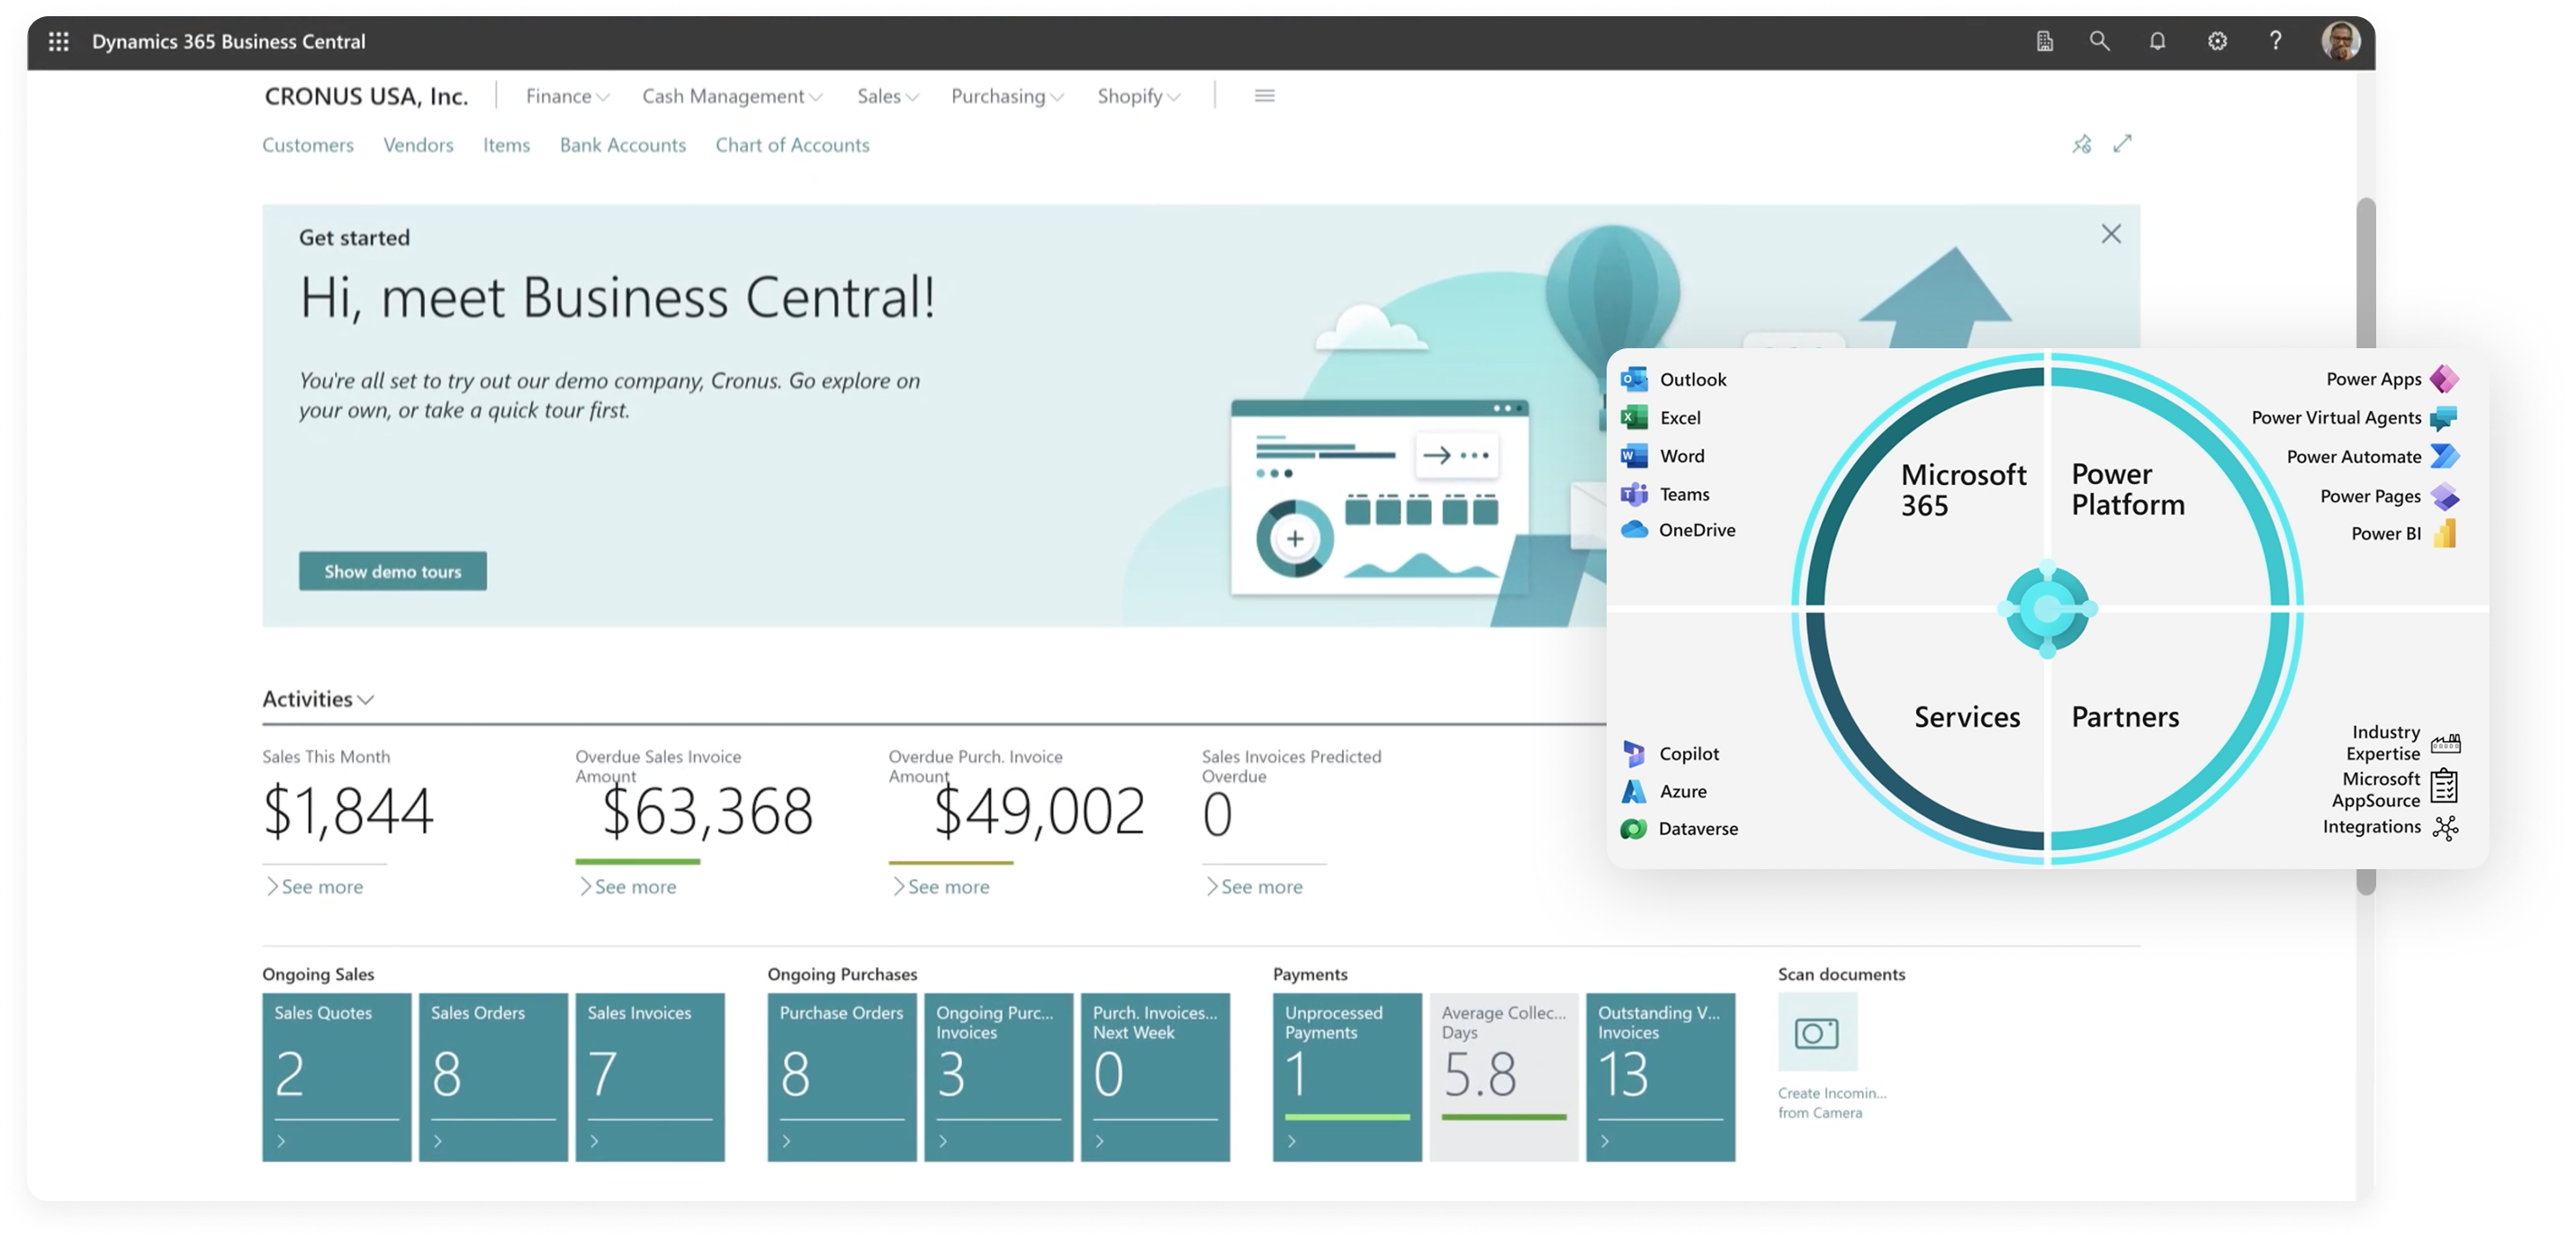Screen dimensions: 2576x1239
Task: Open the Sales Quotes tile
Action: point(337,1077)
